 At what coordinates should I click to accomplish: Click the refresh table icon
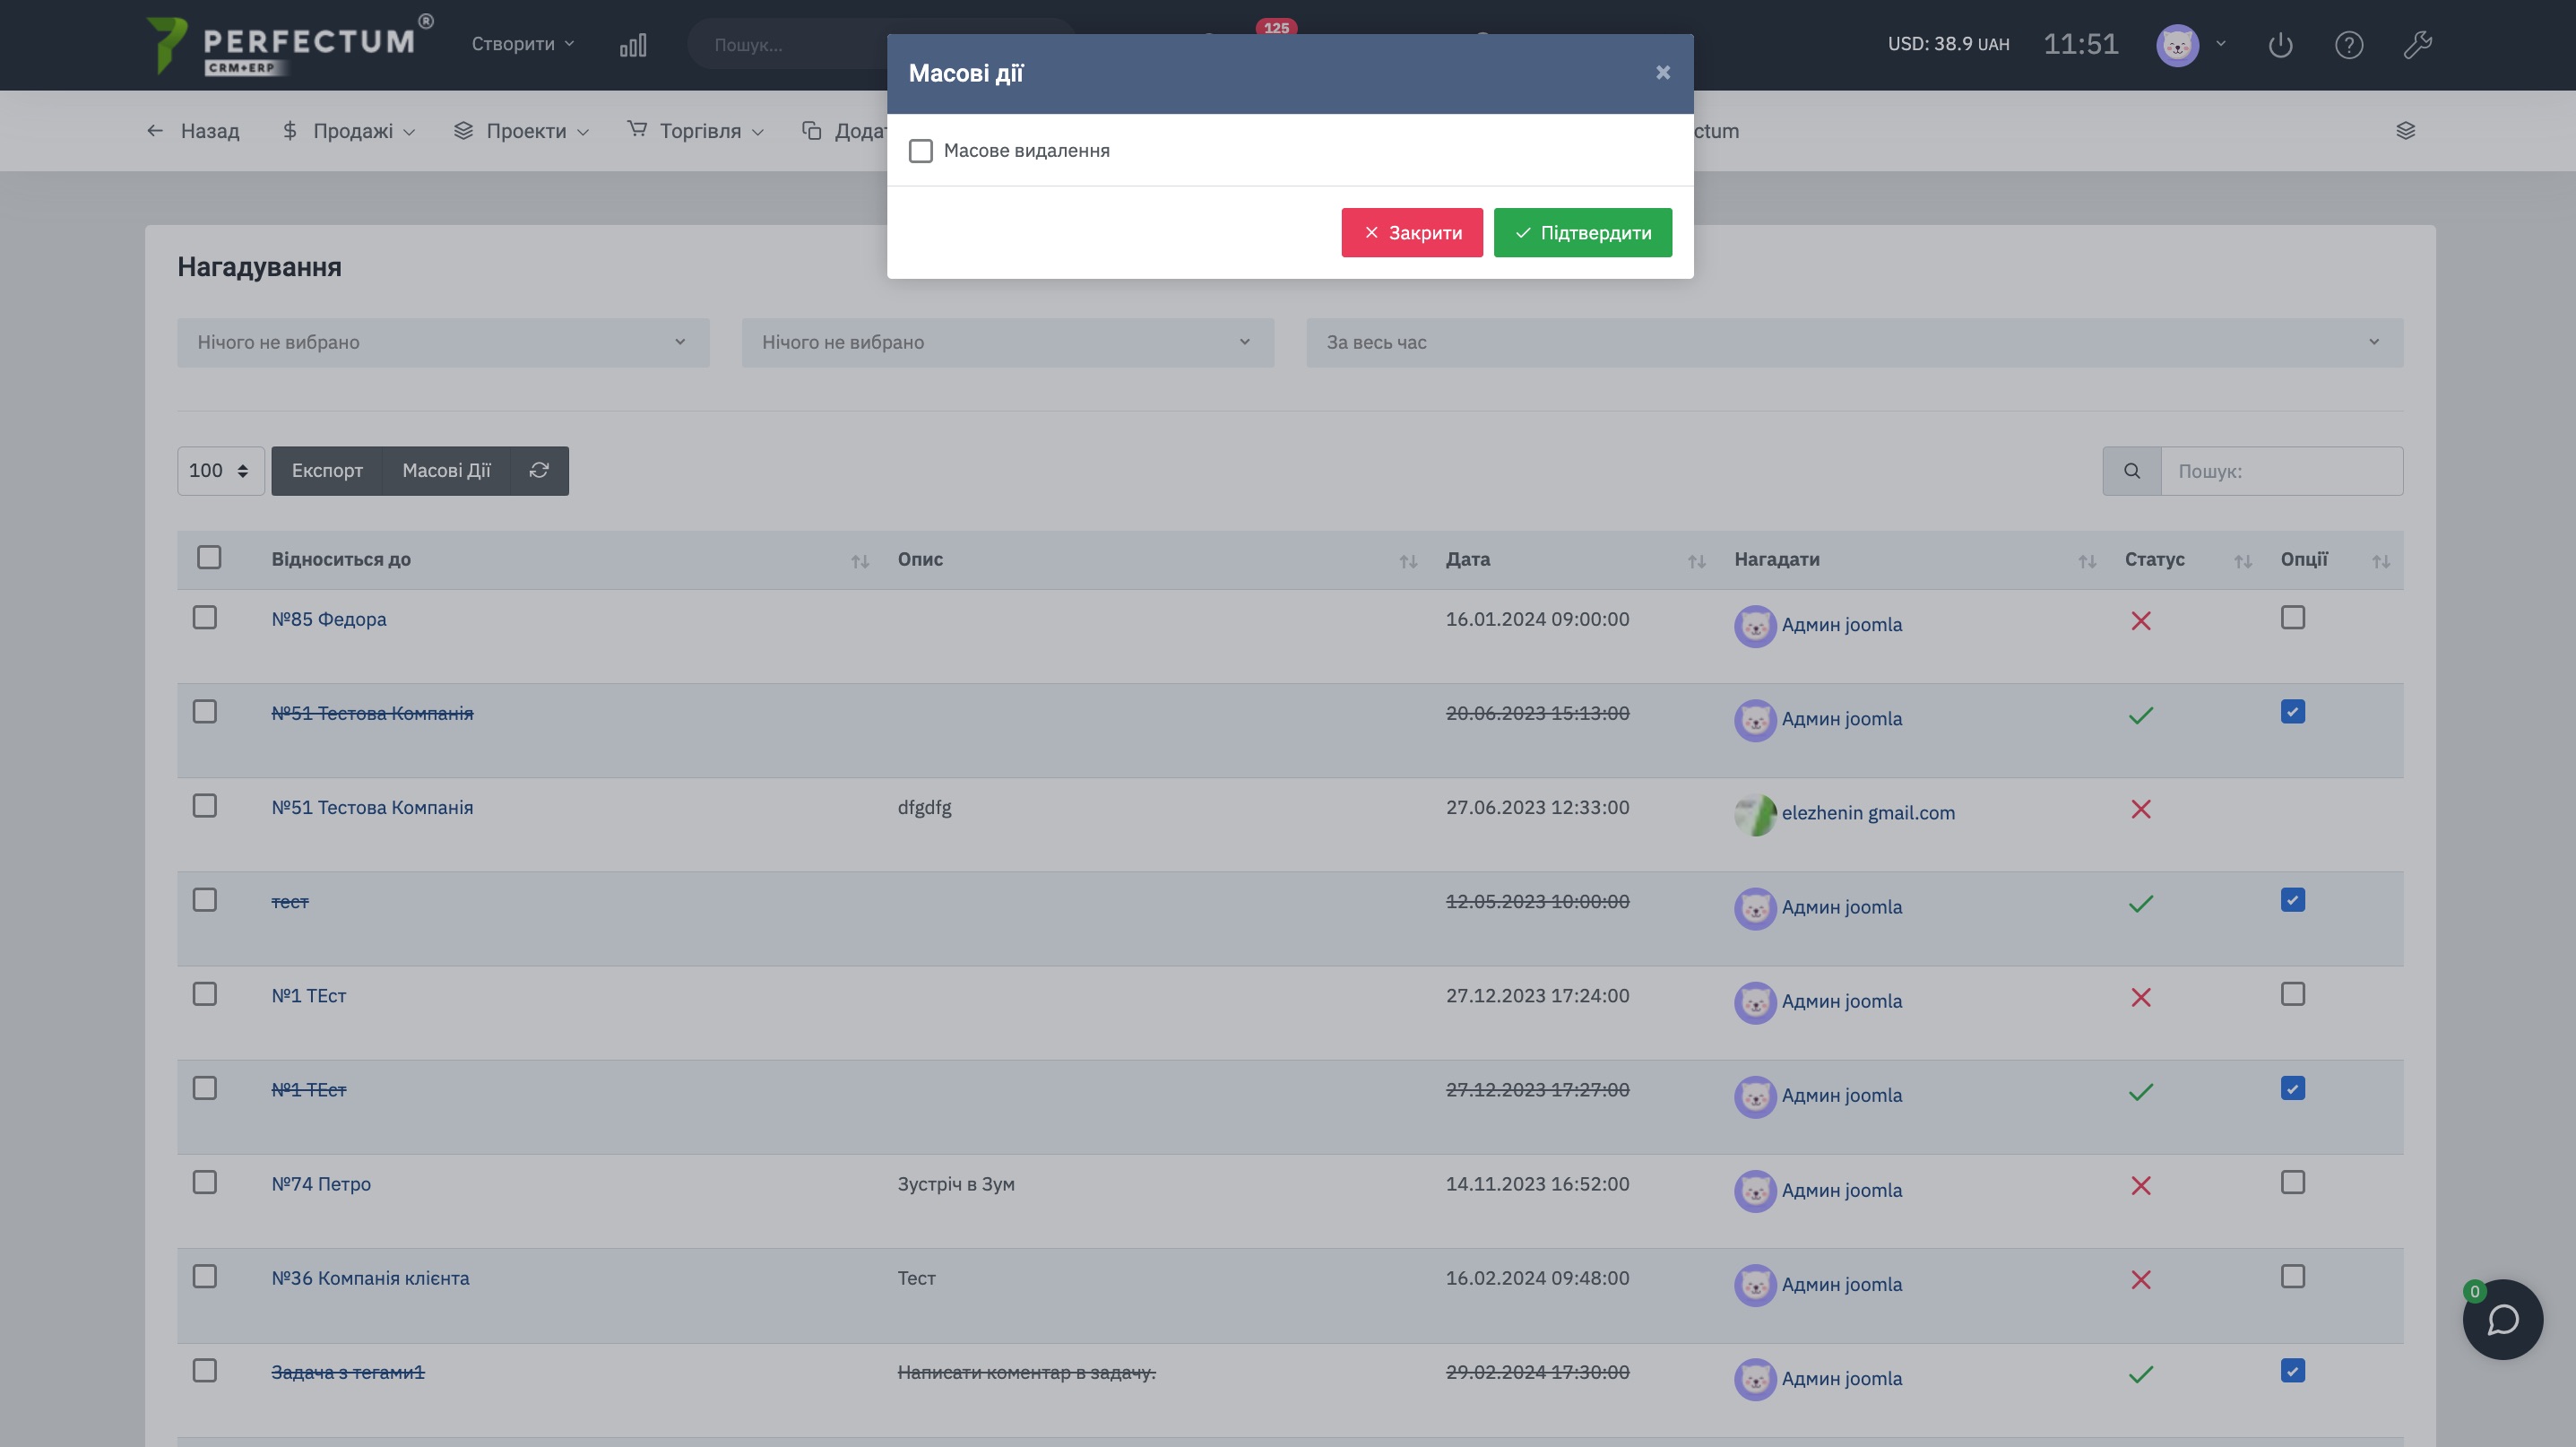point(539,471)
